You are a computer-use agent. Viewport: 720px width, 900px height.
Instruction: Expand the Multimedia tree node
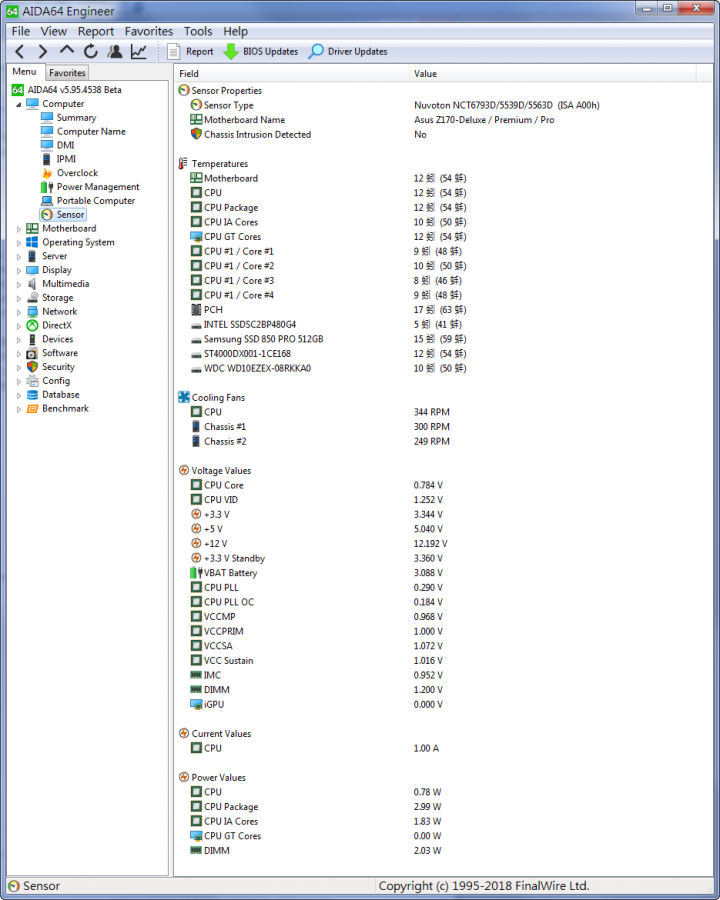[x=19, y=284]
